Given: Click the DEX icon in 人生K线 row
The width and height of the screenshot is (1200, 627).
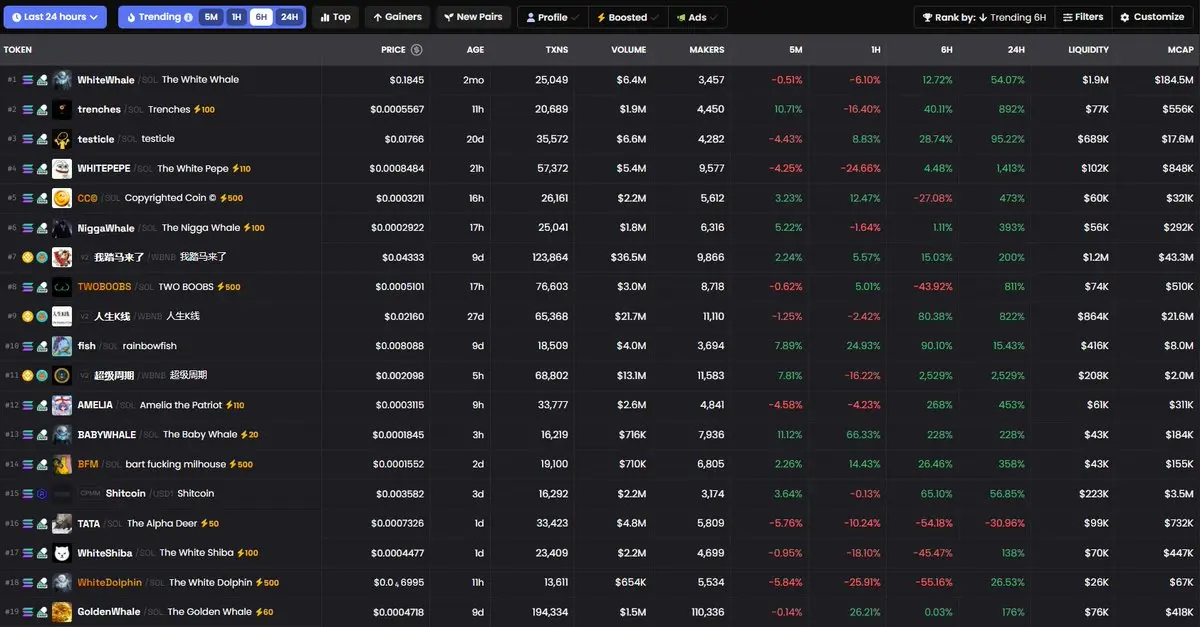Looking at the screenshot, I should 42,316.
